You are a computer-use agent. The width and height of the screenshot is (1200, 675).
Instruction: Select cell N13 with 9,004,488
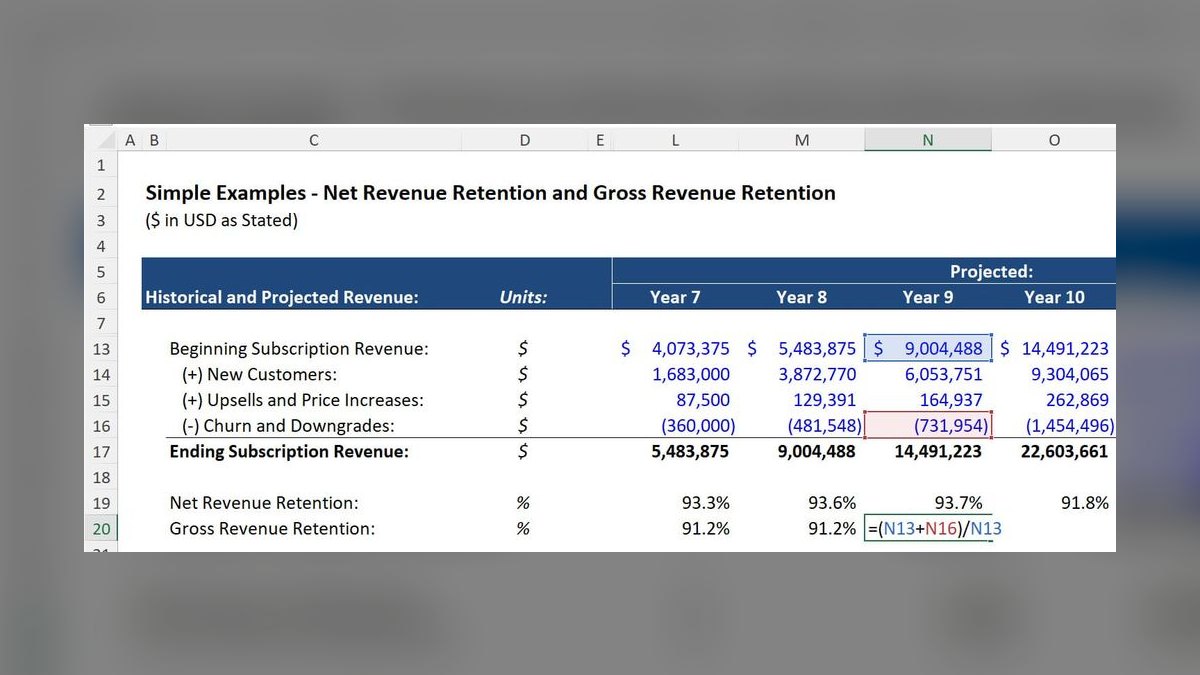coord(928,349)
